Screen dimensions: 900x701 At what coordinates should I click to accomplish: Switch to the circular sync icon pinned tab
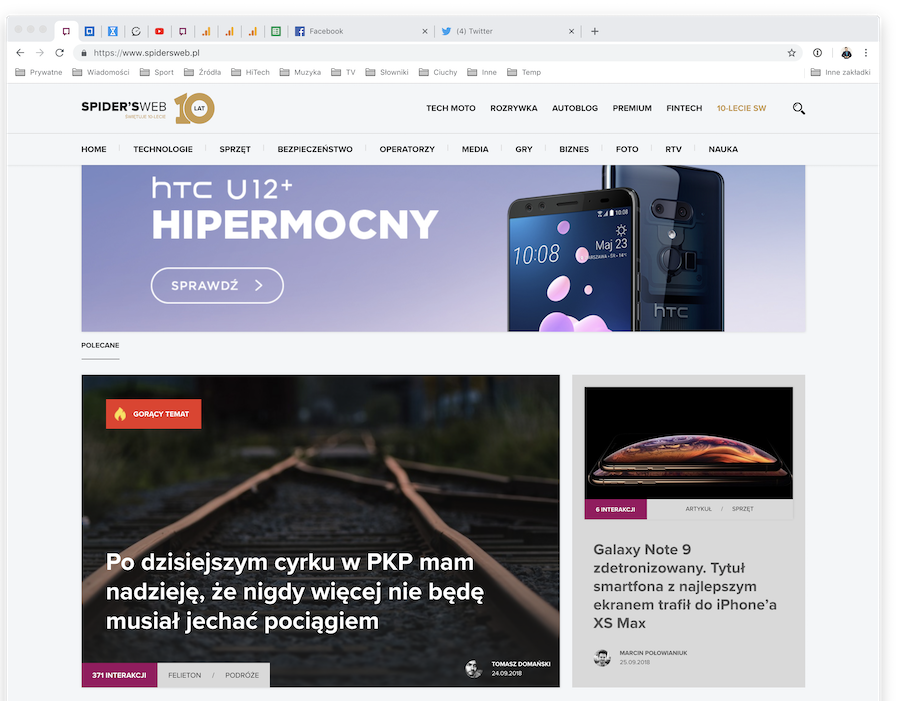(x=136, y=31)
